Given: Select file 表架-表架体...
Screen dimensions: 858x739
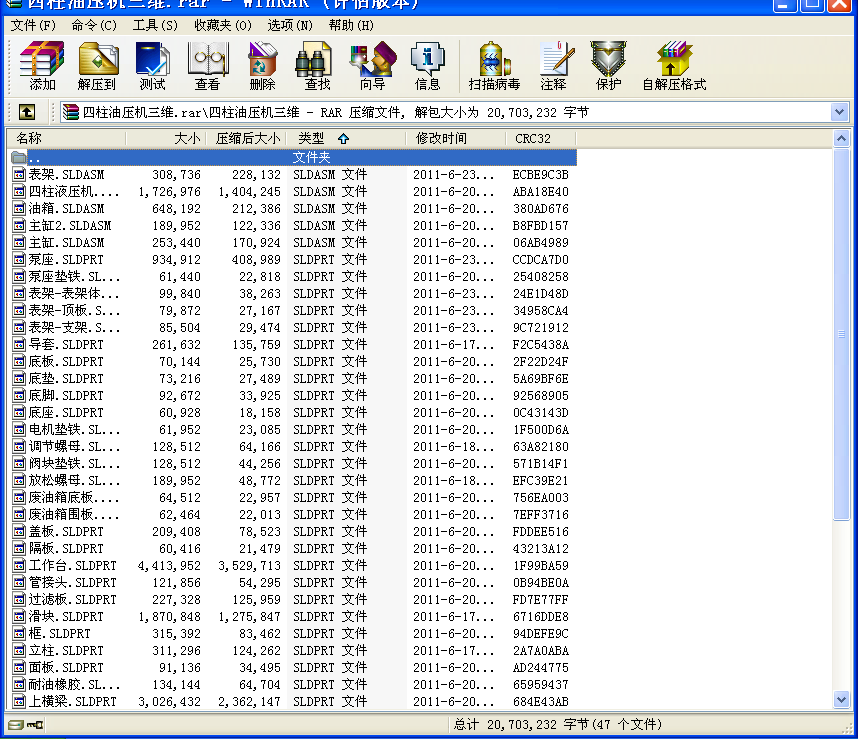Looking at the screenshot, I should [74, 294].
